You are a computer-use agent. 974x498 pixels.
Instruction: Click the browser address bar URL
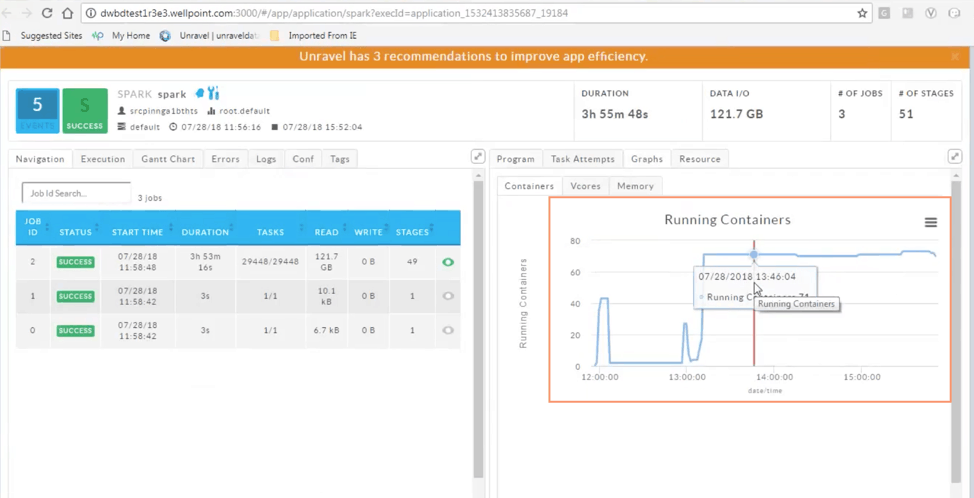pyautogui.click(x=334, y=13)
